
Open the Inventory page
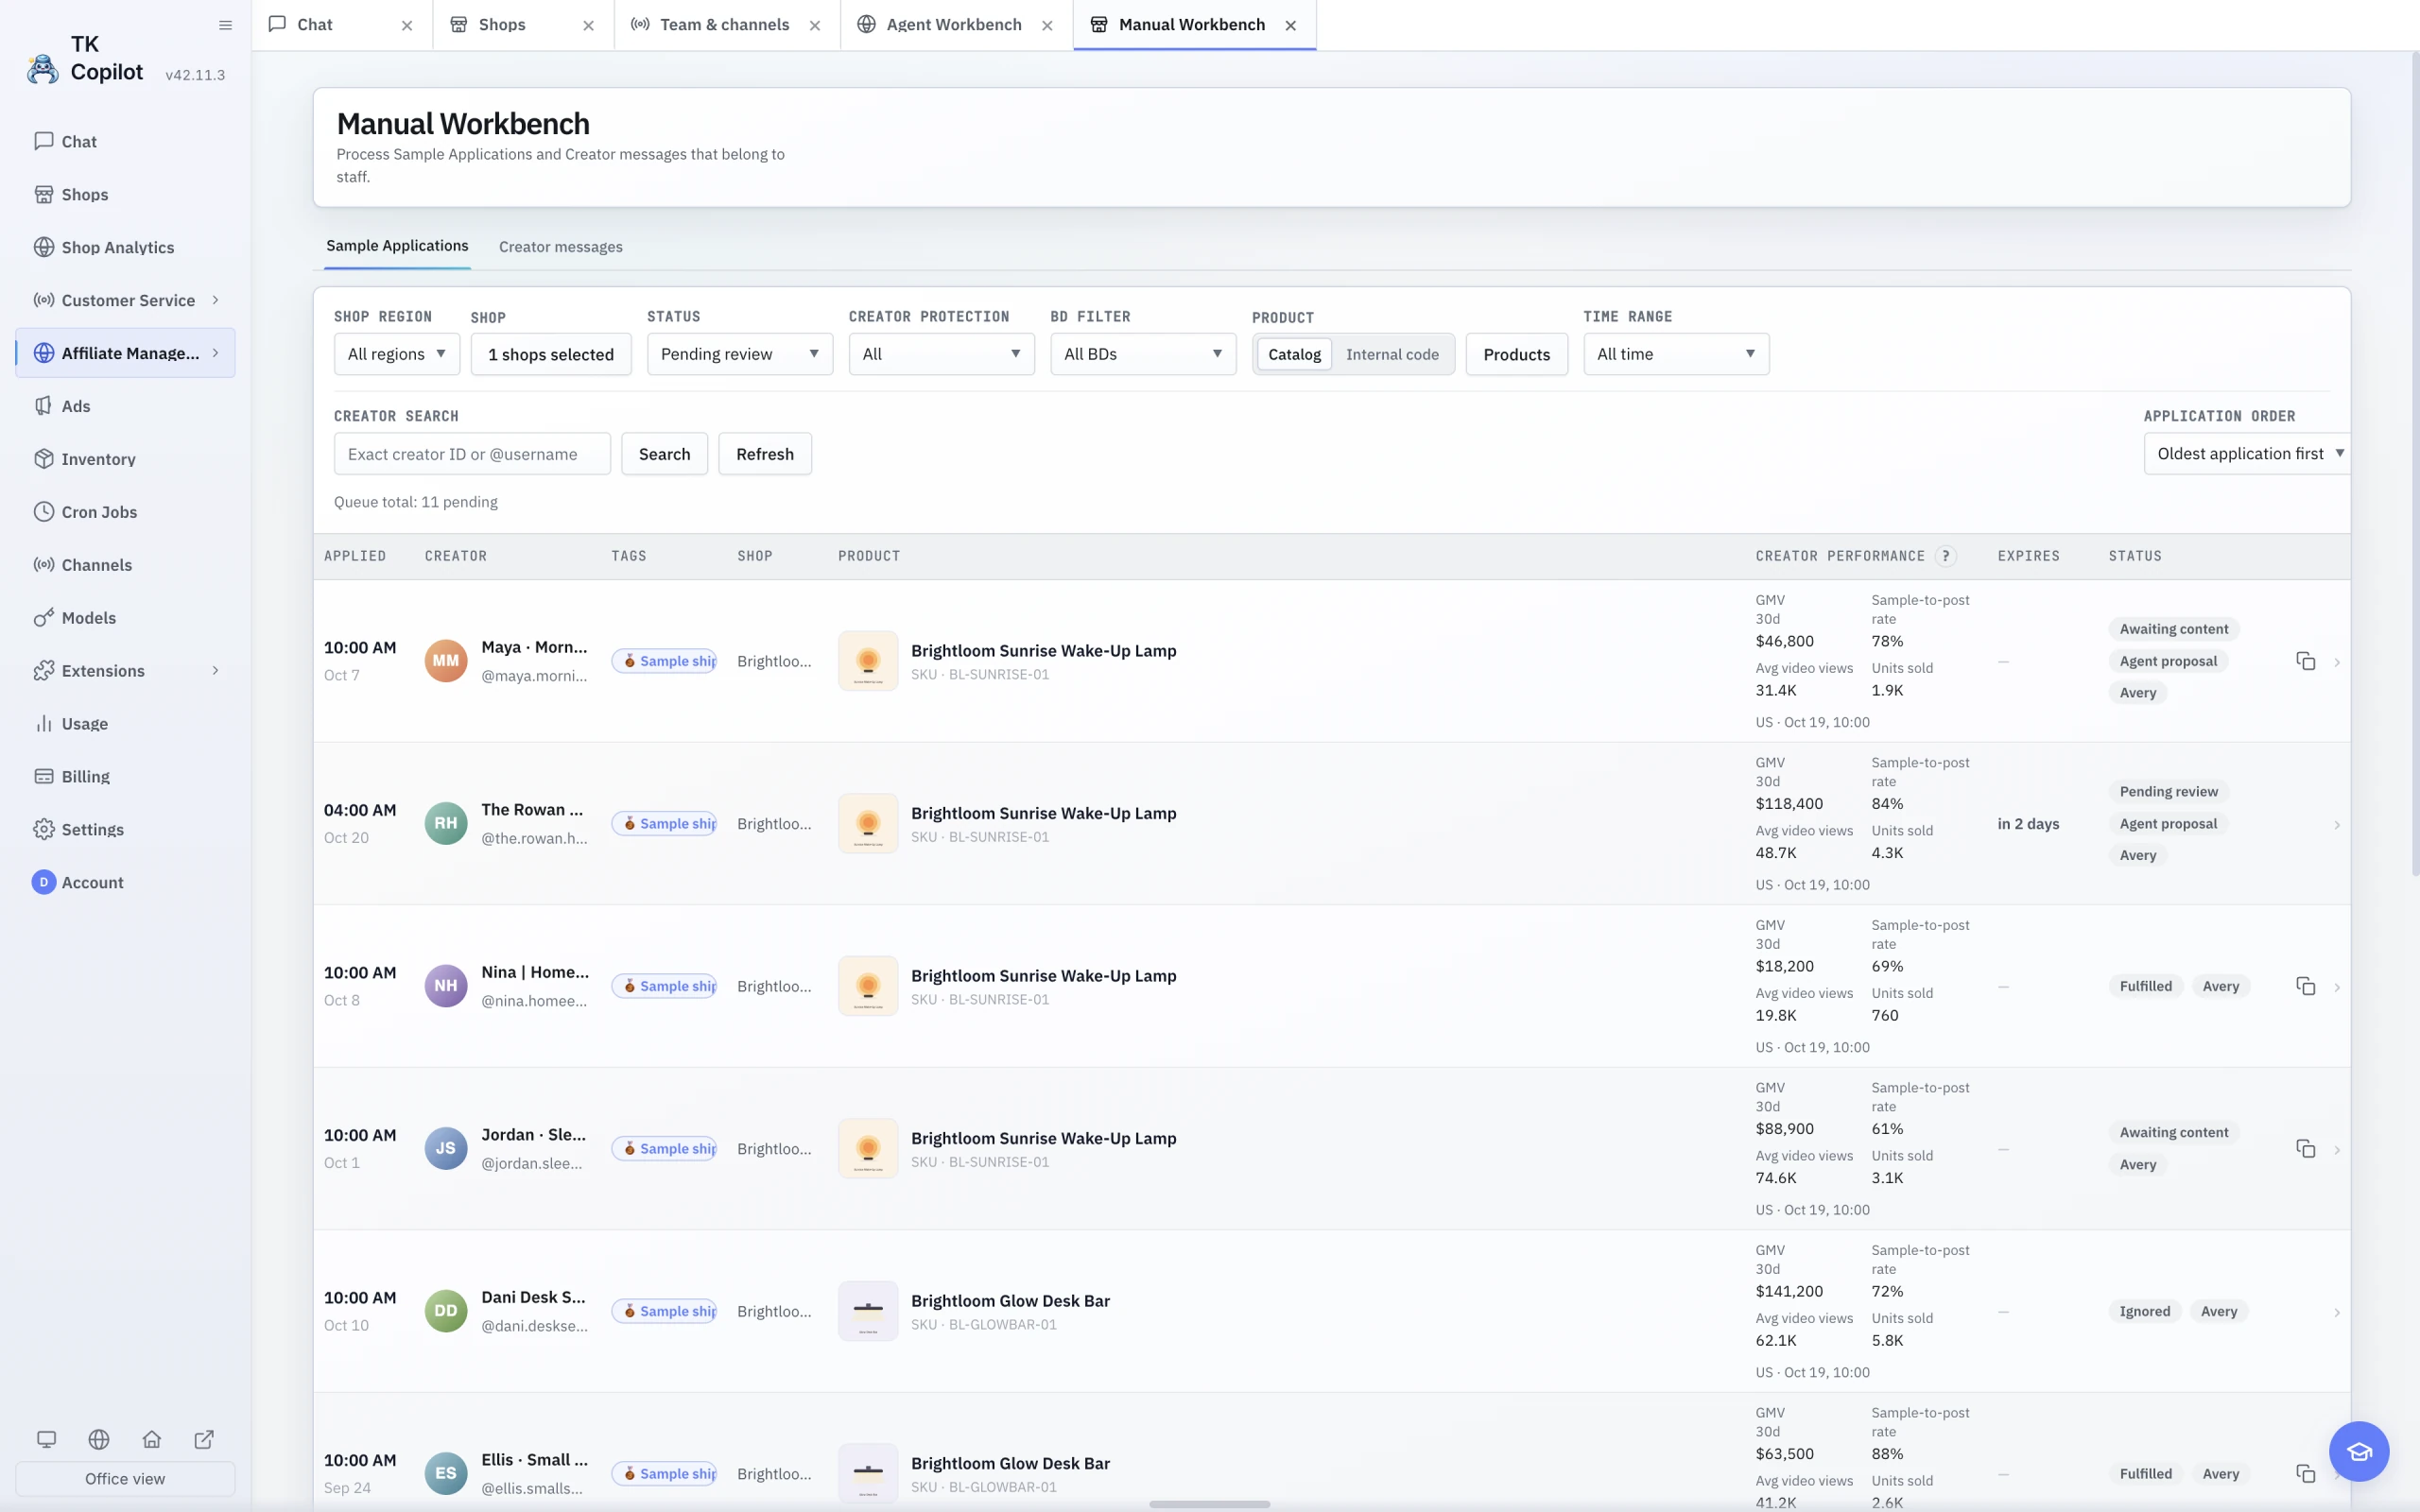(125, 459)
